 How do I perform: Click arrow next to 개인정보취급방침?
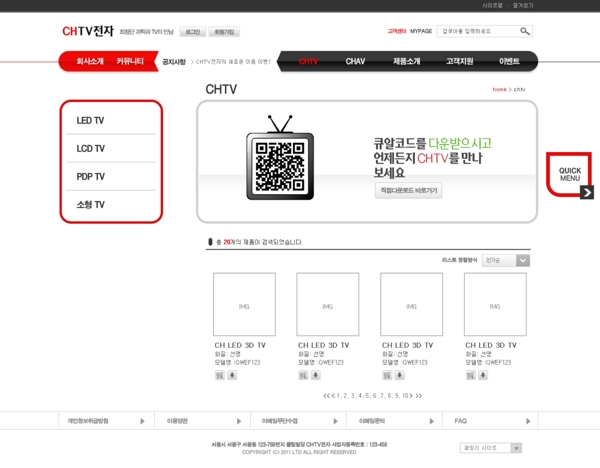[x=142, y=421]
